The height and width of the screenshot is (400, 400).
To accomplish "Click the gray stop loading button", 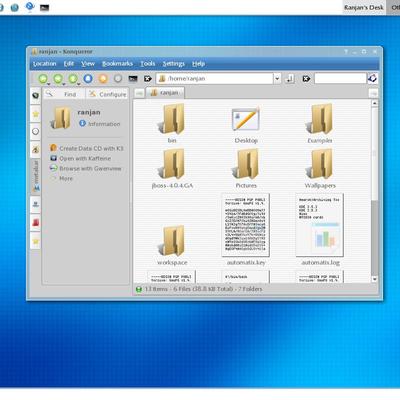I will pos(118,79).
